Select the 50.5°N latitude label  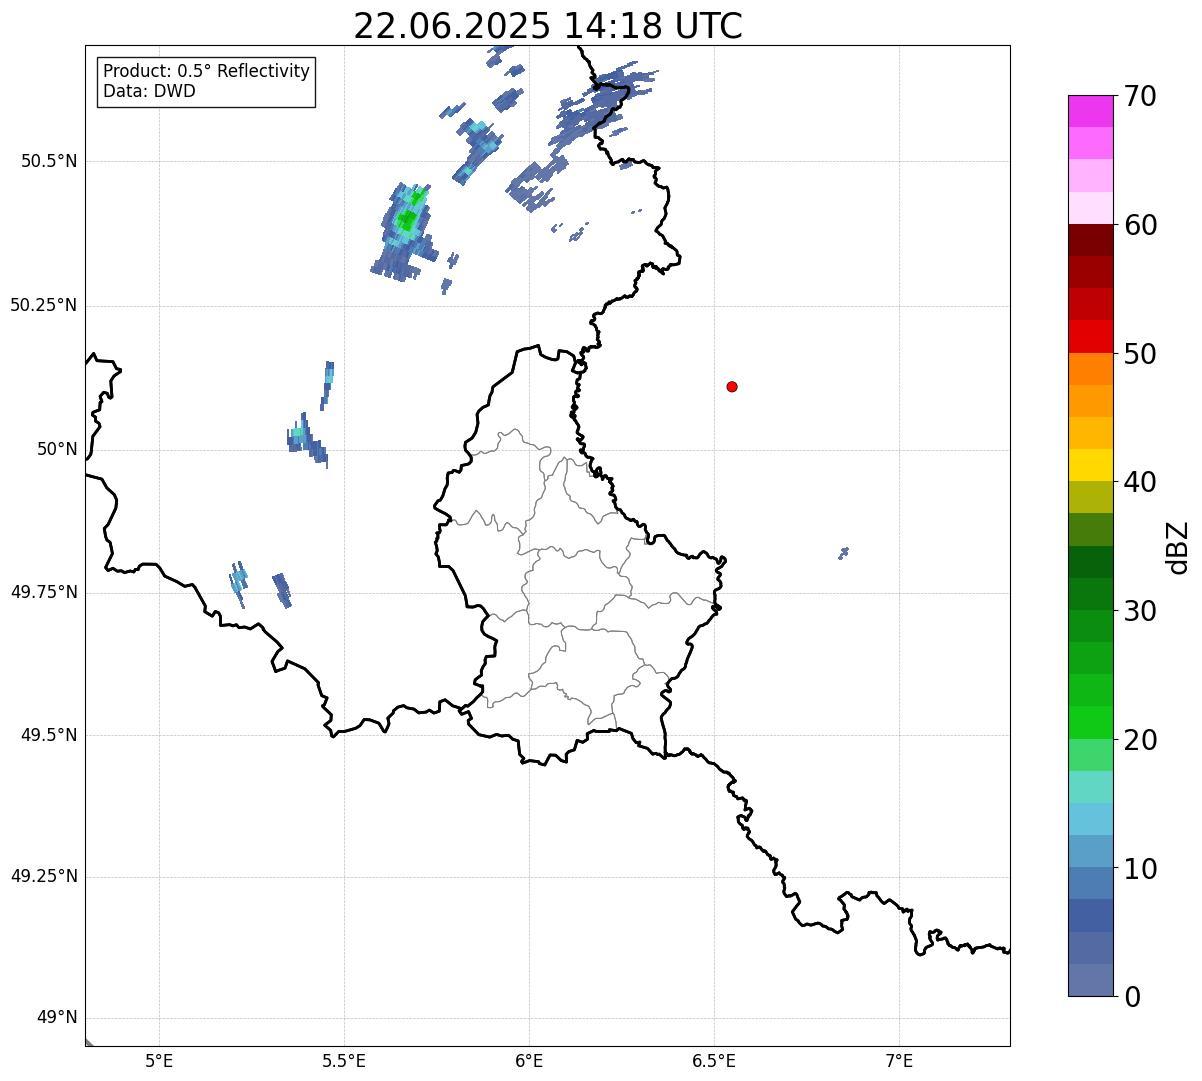coord(49,162)
